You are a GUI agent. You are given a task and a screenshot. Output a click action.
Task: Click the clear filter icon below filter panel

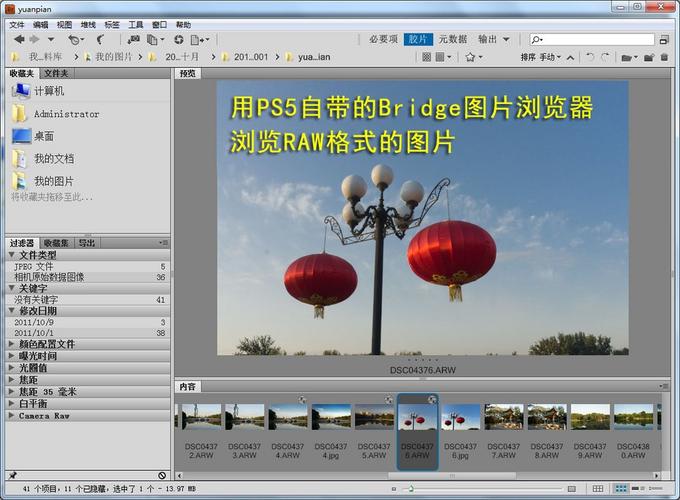point(162,475)
